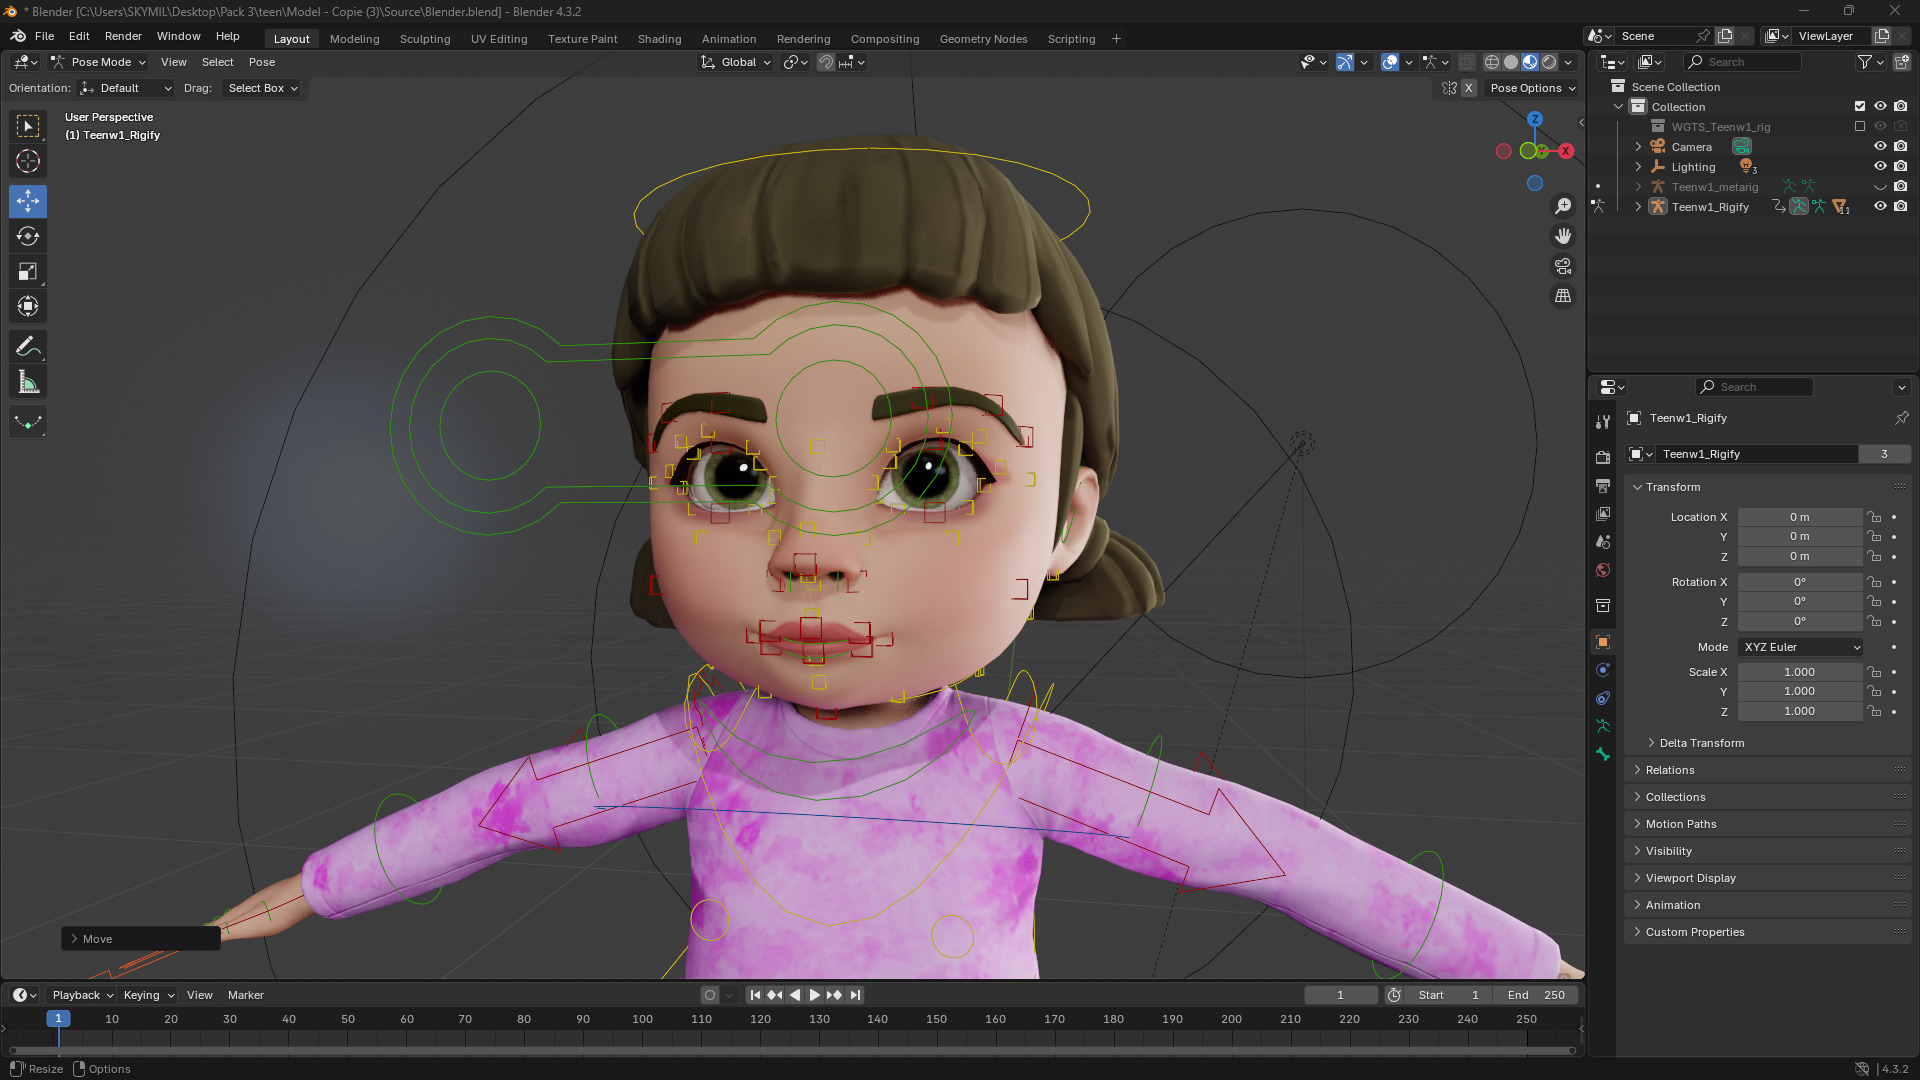Screen dimensions: 1920x1080
Task: Open the Pose Mode dropdown
Action: (98, 62)
